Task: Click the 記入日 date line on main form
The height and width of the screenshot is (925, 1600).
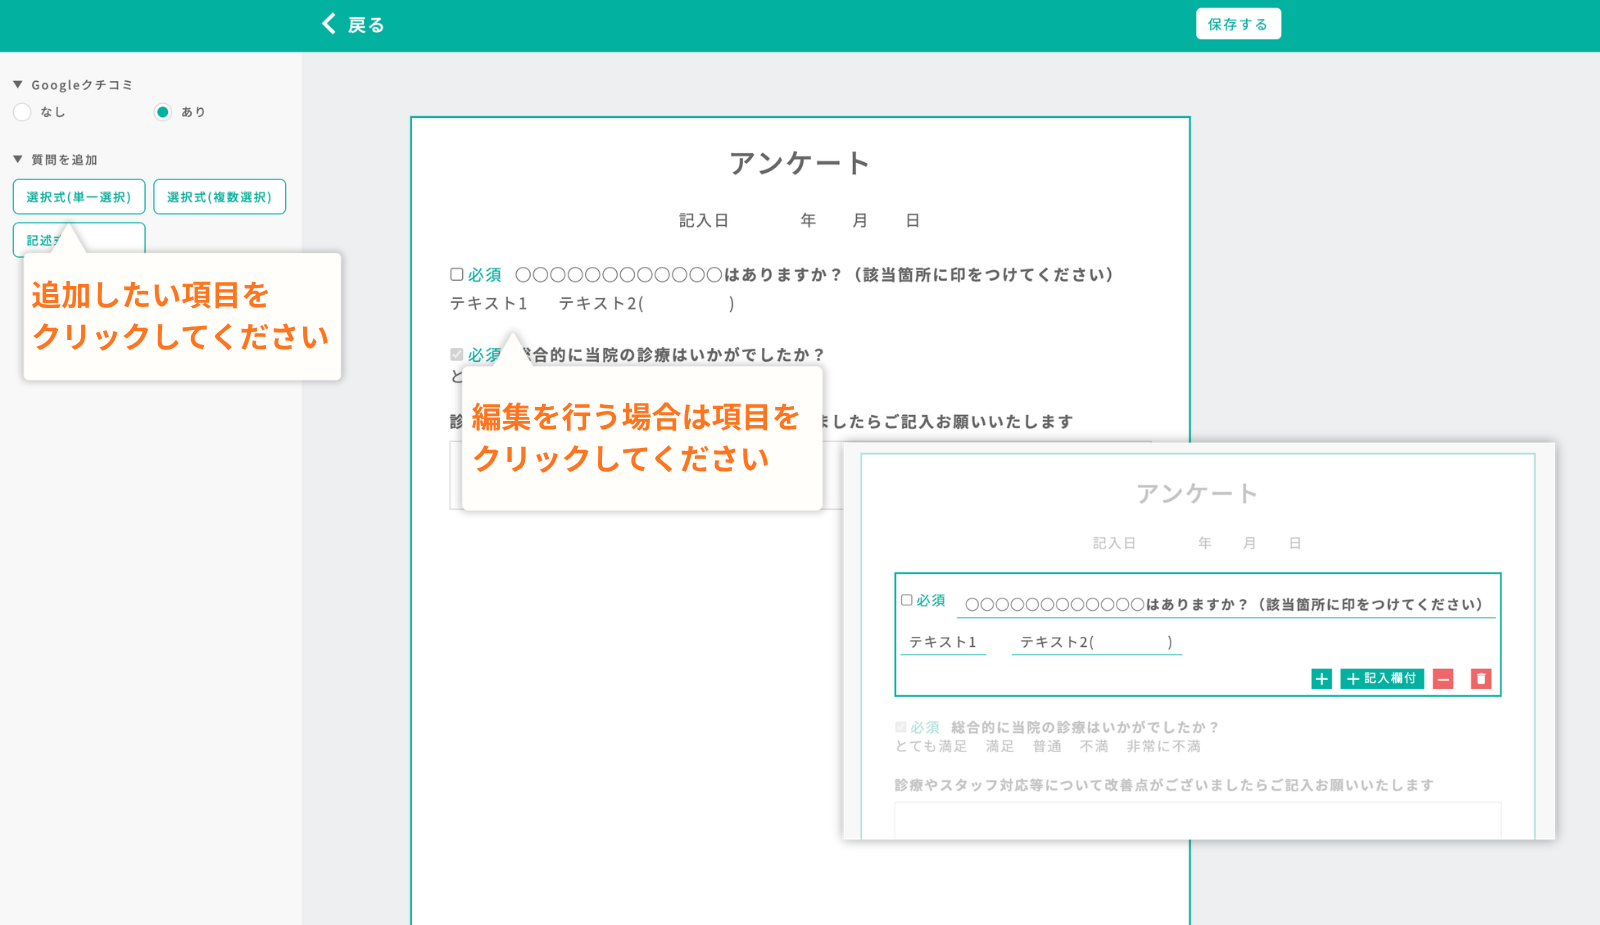Action: pos(800,221)
